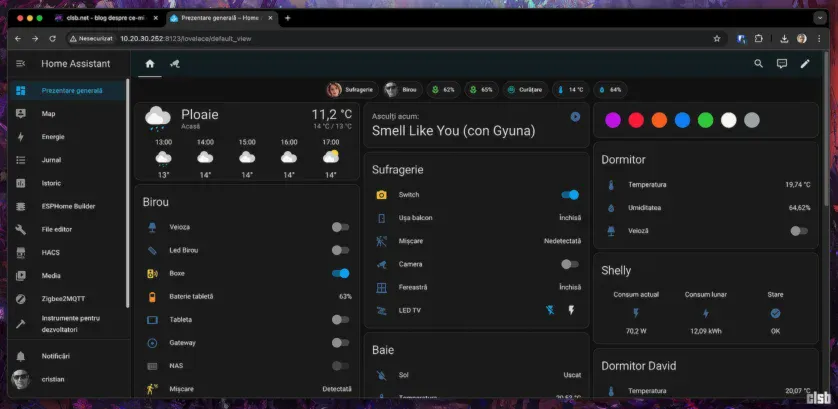Click the Fereastră window icon

[x=381, y=288]
